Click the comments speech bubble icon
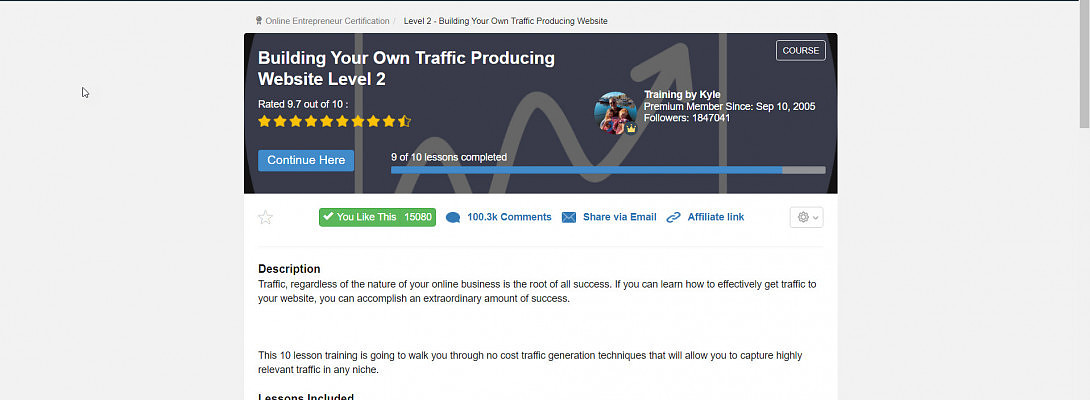Viewport: 1090px width, 400px height. tap(453, 218)
